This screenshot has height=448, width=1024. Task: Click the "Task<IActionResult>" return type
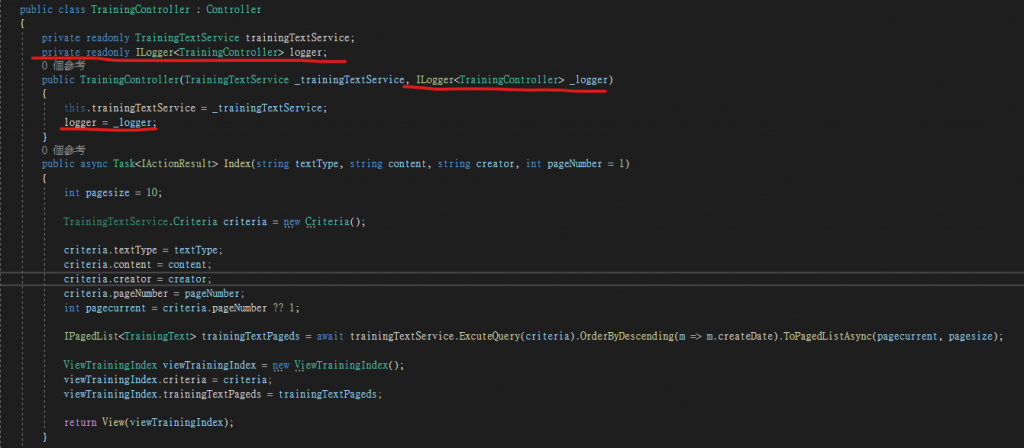pyautogui.click(x=167, y=164)
